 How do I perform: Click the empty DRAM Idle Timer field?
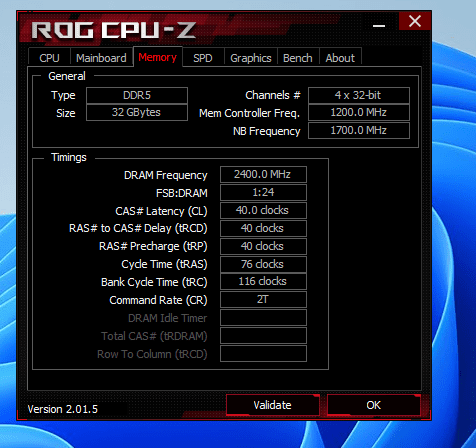263,318
